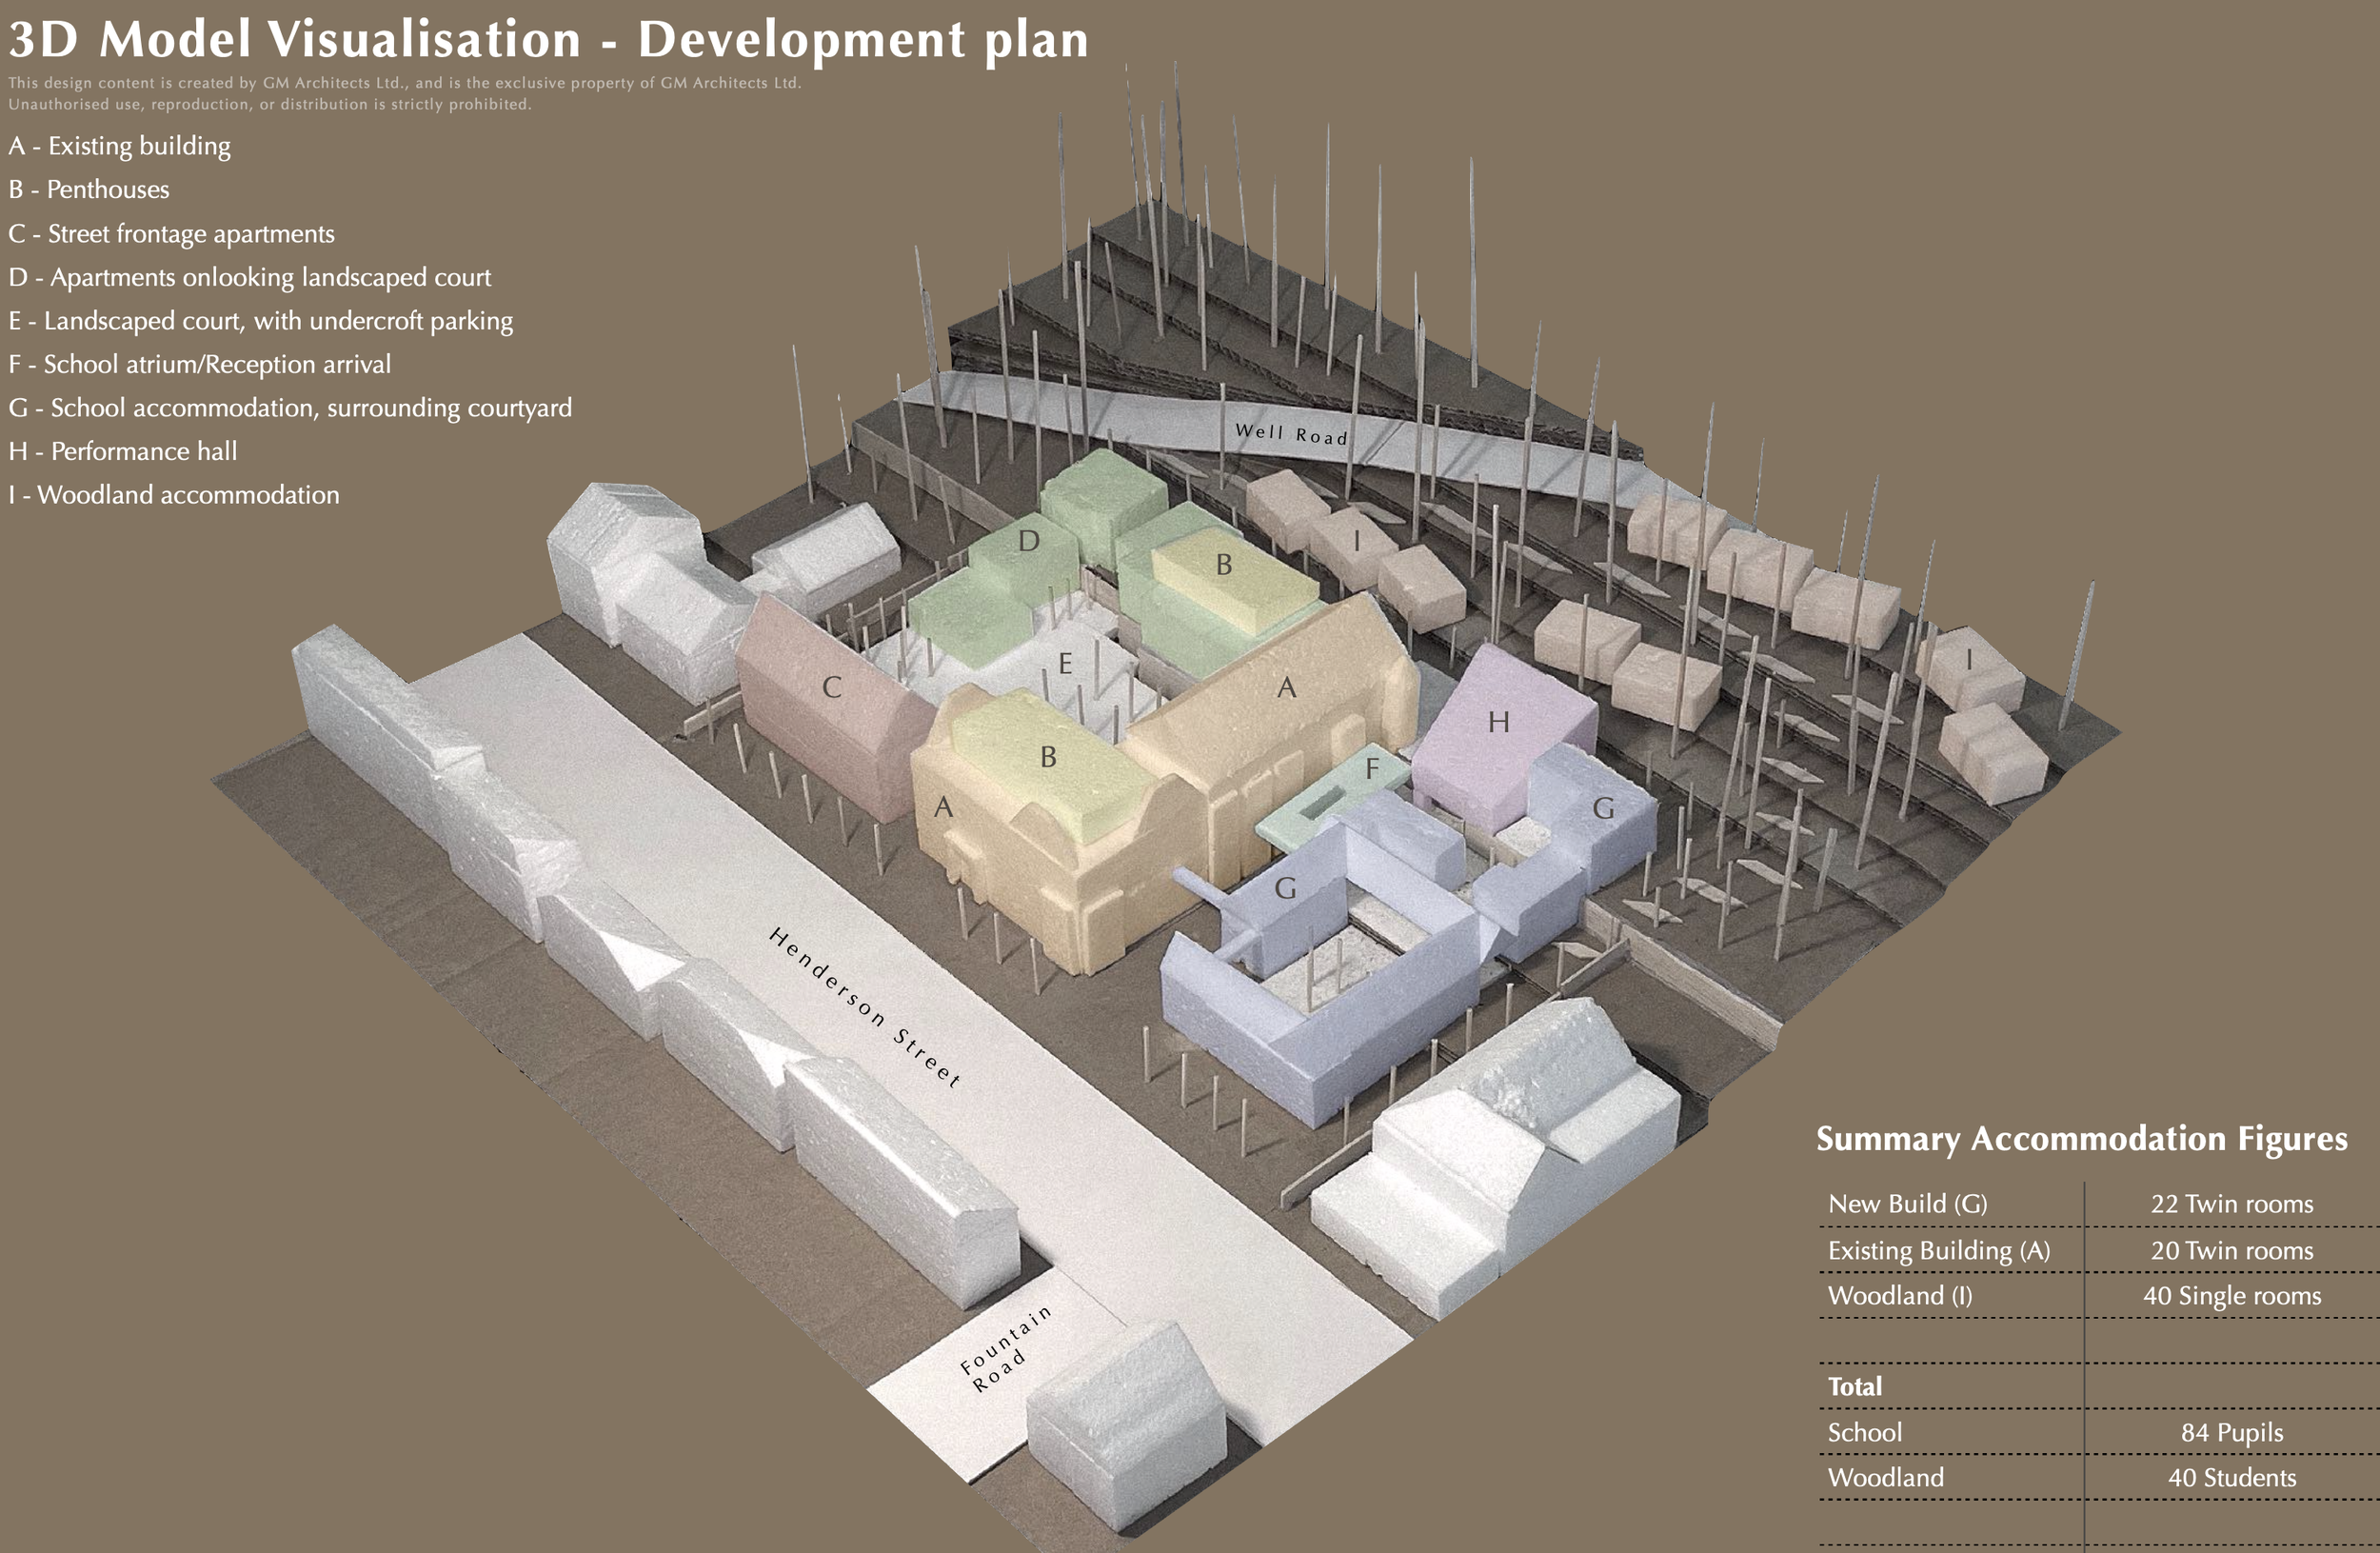Click the 'Henderson Street' road label

click(x=865, y=1007)
